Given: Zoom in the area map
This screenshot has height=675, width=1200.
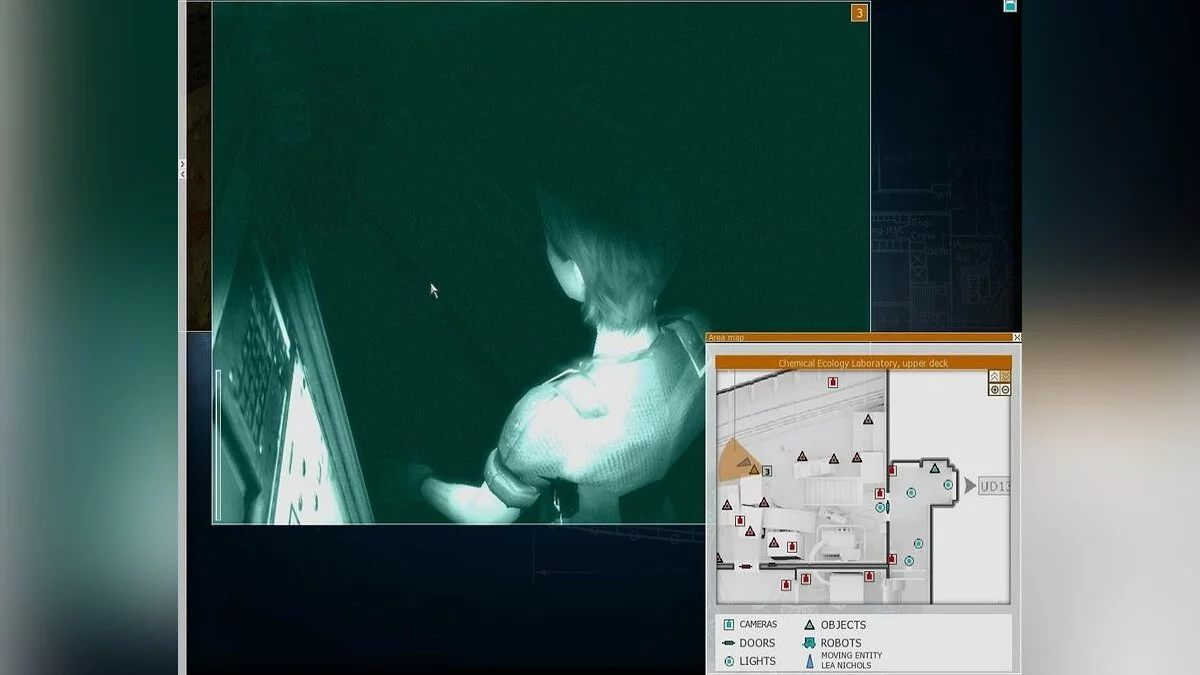Looking at the screenshot, I should [x=994, y=389].
